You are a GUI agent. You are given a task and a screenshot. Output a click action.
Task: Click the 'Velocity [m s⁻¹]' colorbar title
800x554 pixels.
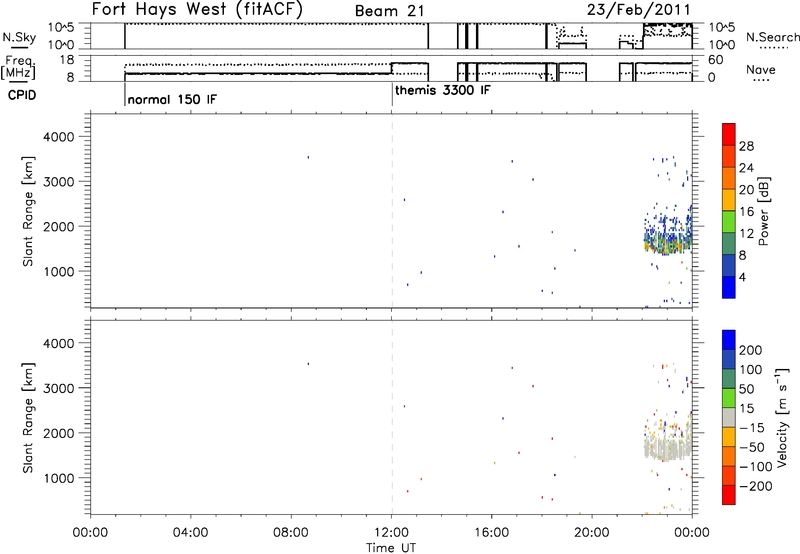click(x=782, y=417)
